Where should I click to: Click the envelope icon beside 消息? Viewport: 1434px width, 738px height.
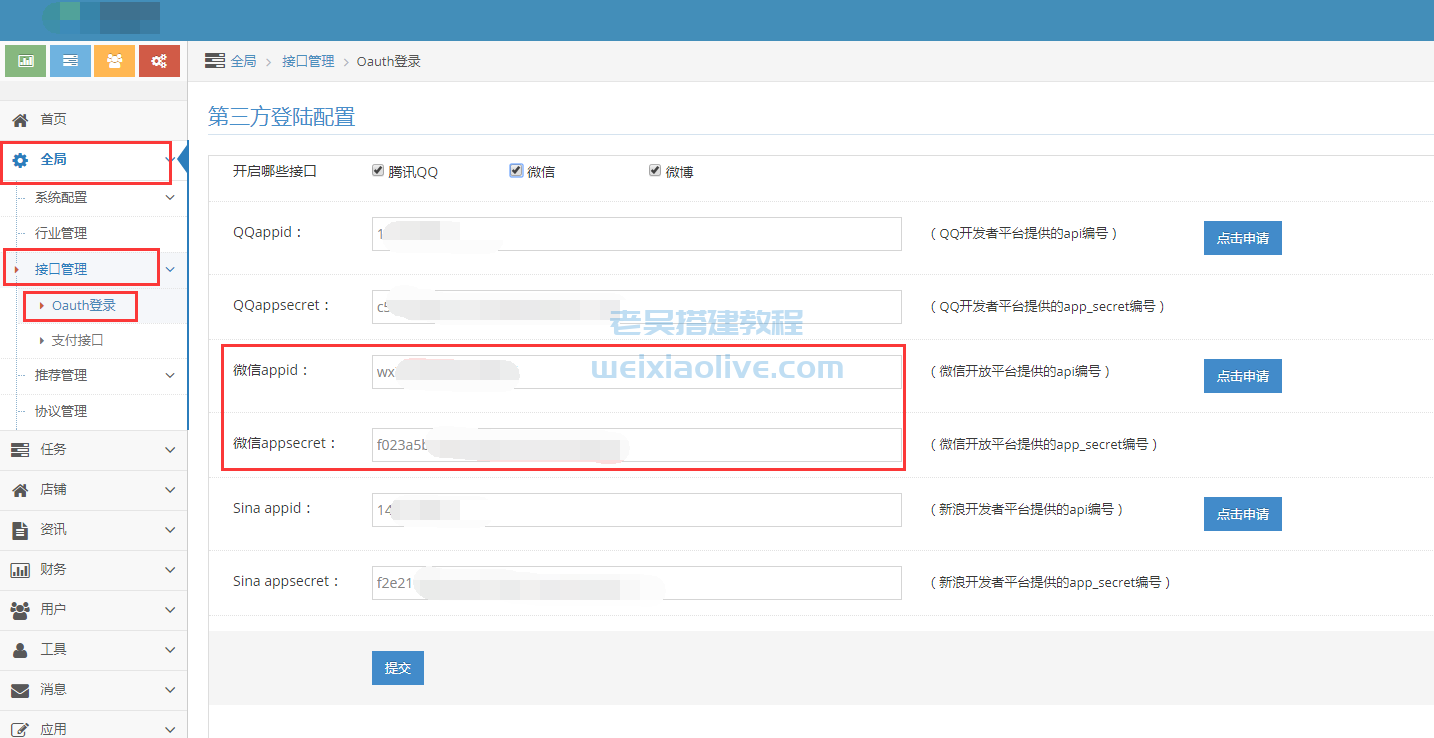[19, 690]
